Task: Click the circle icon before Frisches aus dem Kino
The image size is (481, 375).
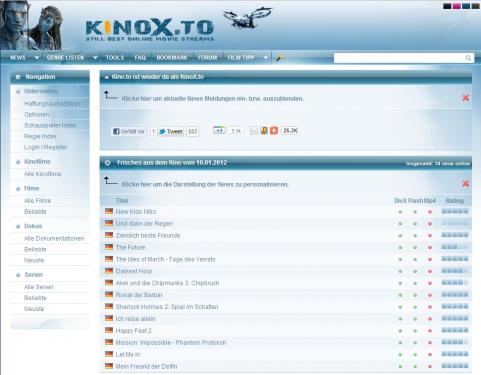Action: coord(107,163)
